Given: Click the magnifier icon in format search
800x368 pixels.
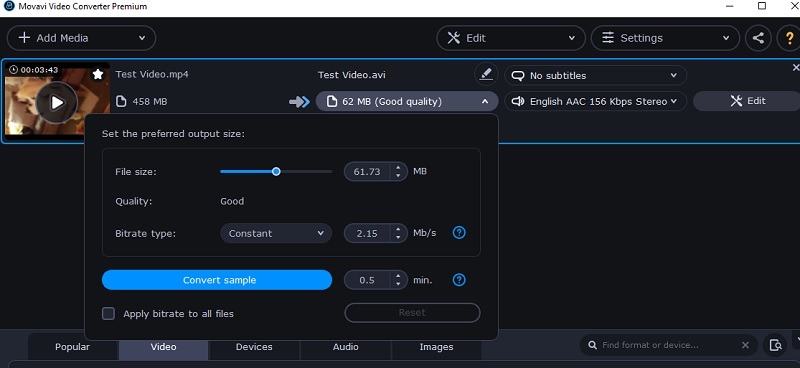Looking at the screenshot, I should point(593,346).
